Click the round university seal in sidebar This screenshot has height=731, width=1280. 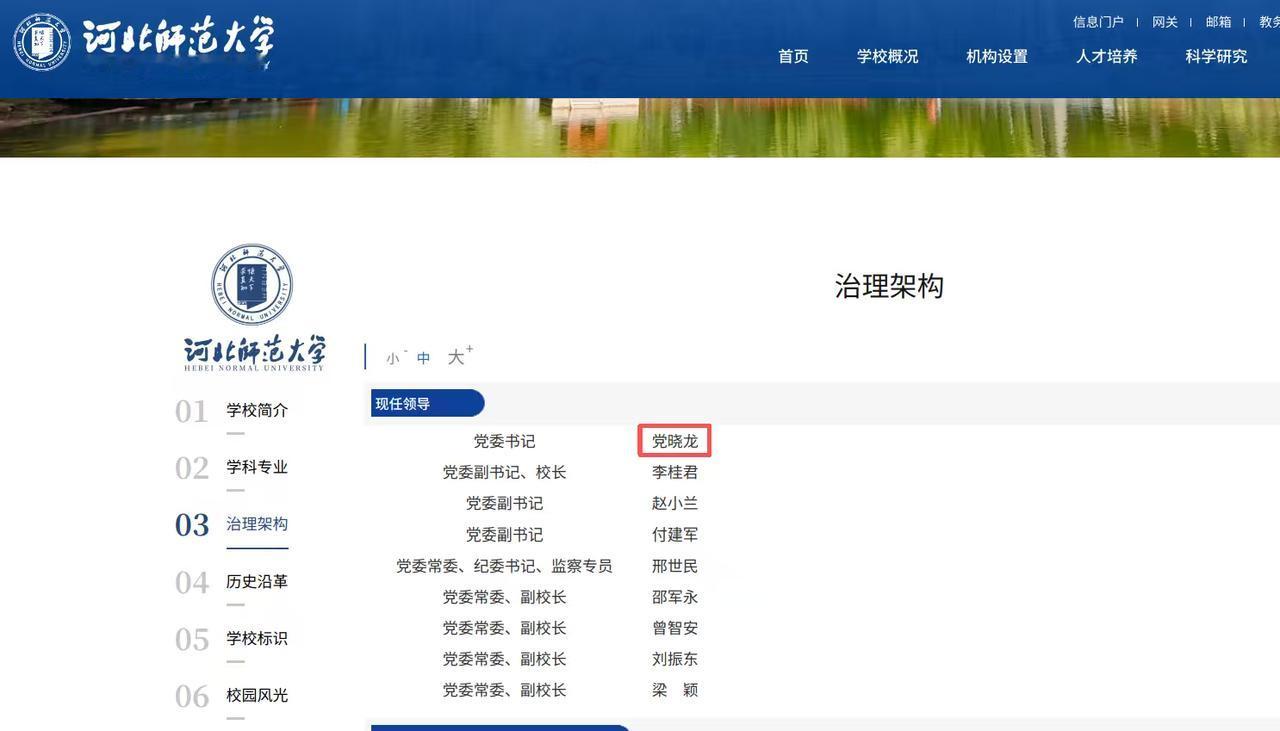(x=252, y=284)
